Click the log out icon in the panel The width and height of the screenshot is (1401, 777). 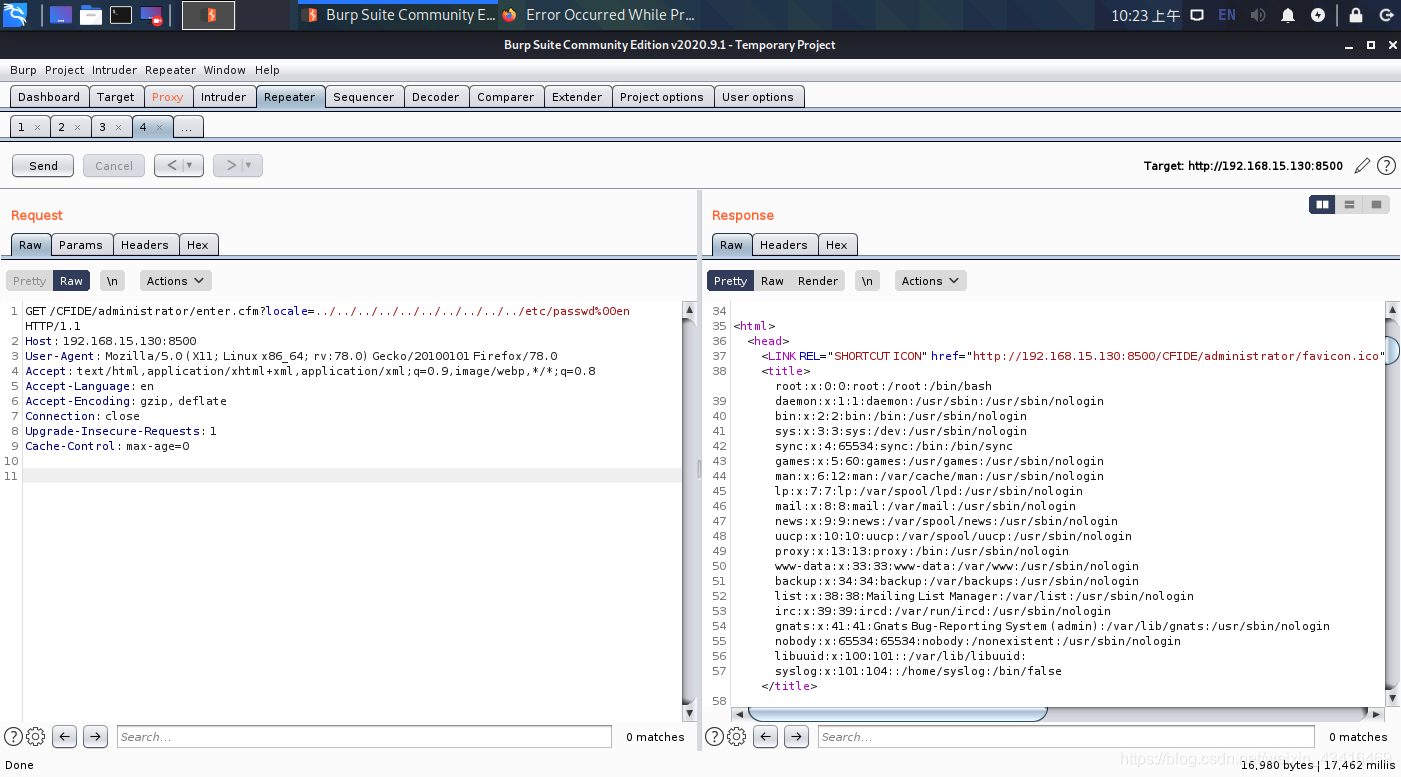coord(1386,15)
